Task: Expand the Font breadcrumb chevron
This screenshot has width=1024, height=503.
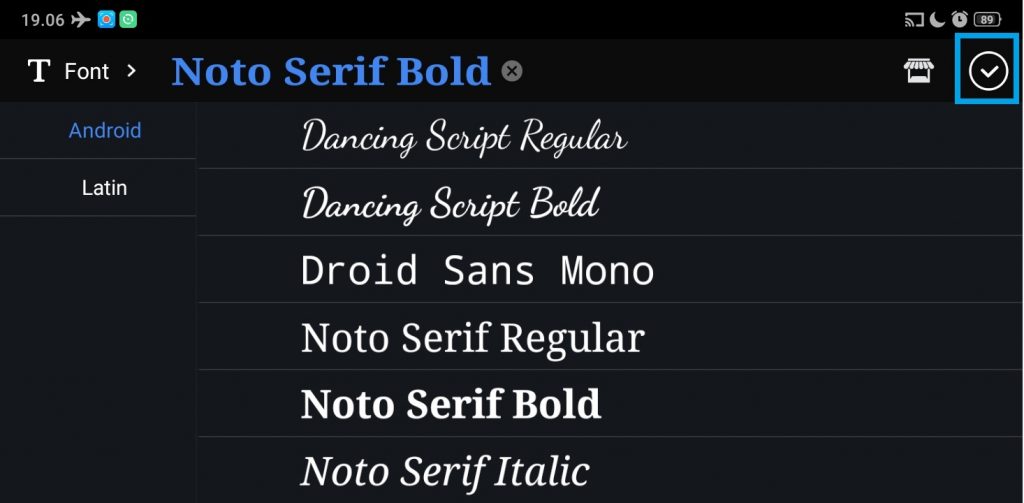Action: 131,71
